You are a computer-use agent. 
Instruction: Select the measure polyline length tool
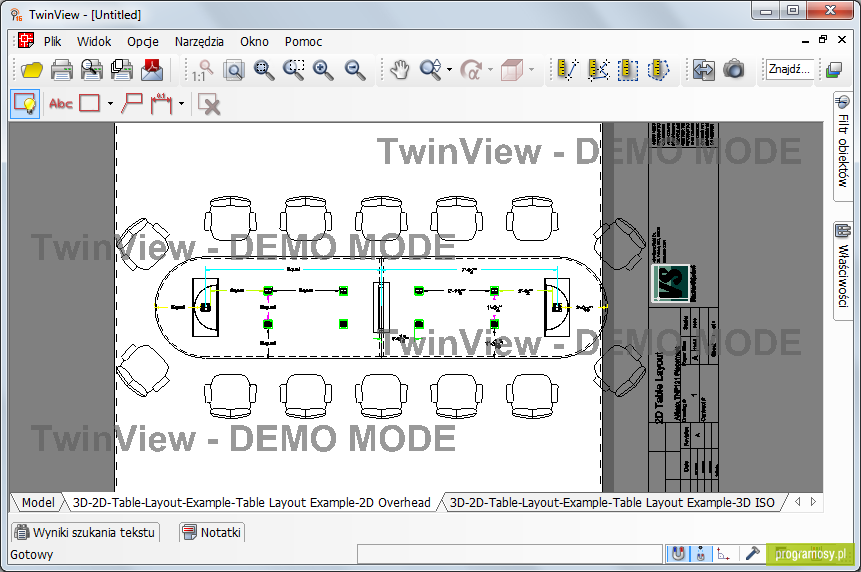[x=598, y=70]
